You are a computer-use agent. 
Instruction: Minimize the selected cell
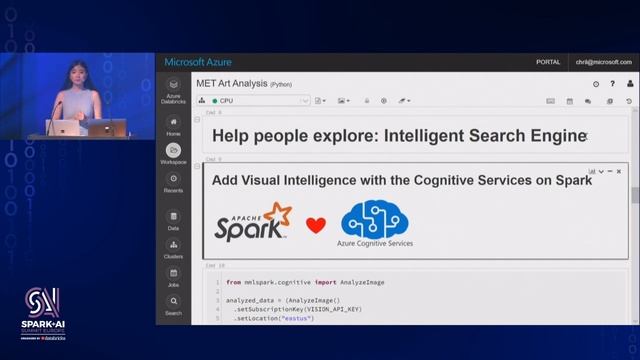tap(610, 171)
